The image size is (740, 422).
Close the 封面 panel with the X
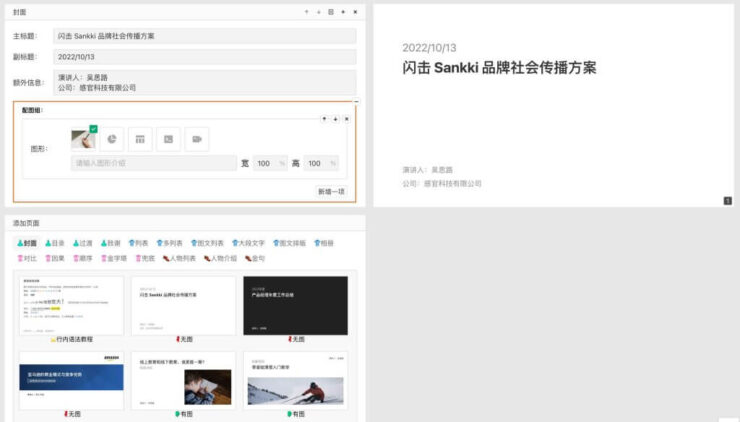pos(355,12)
